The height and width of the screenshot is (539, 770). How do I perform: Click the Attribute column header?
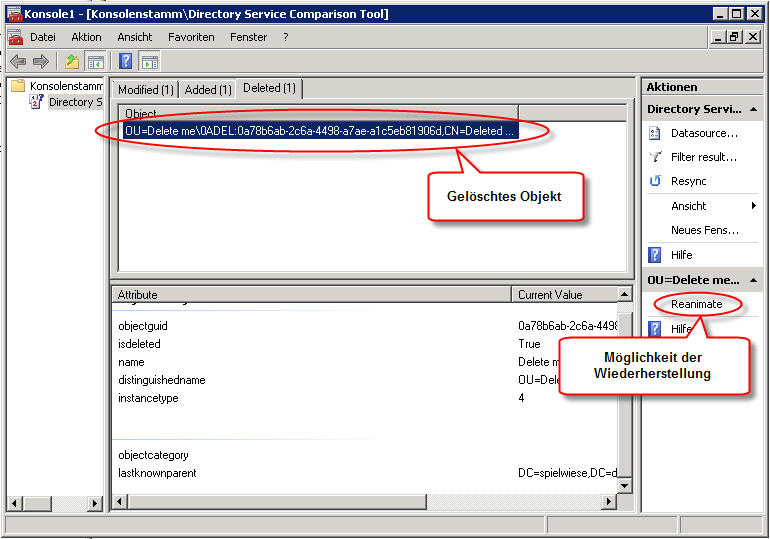click(x=312, y=295)
